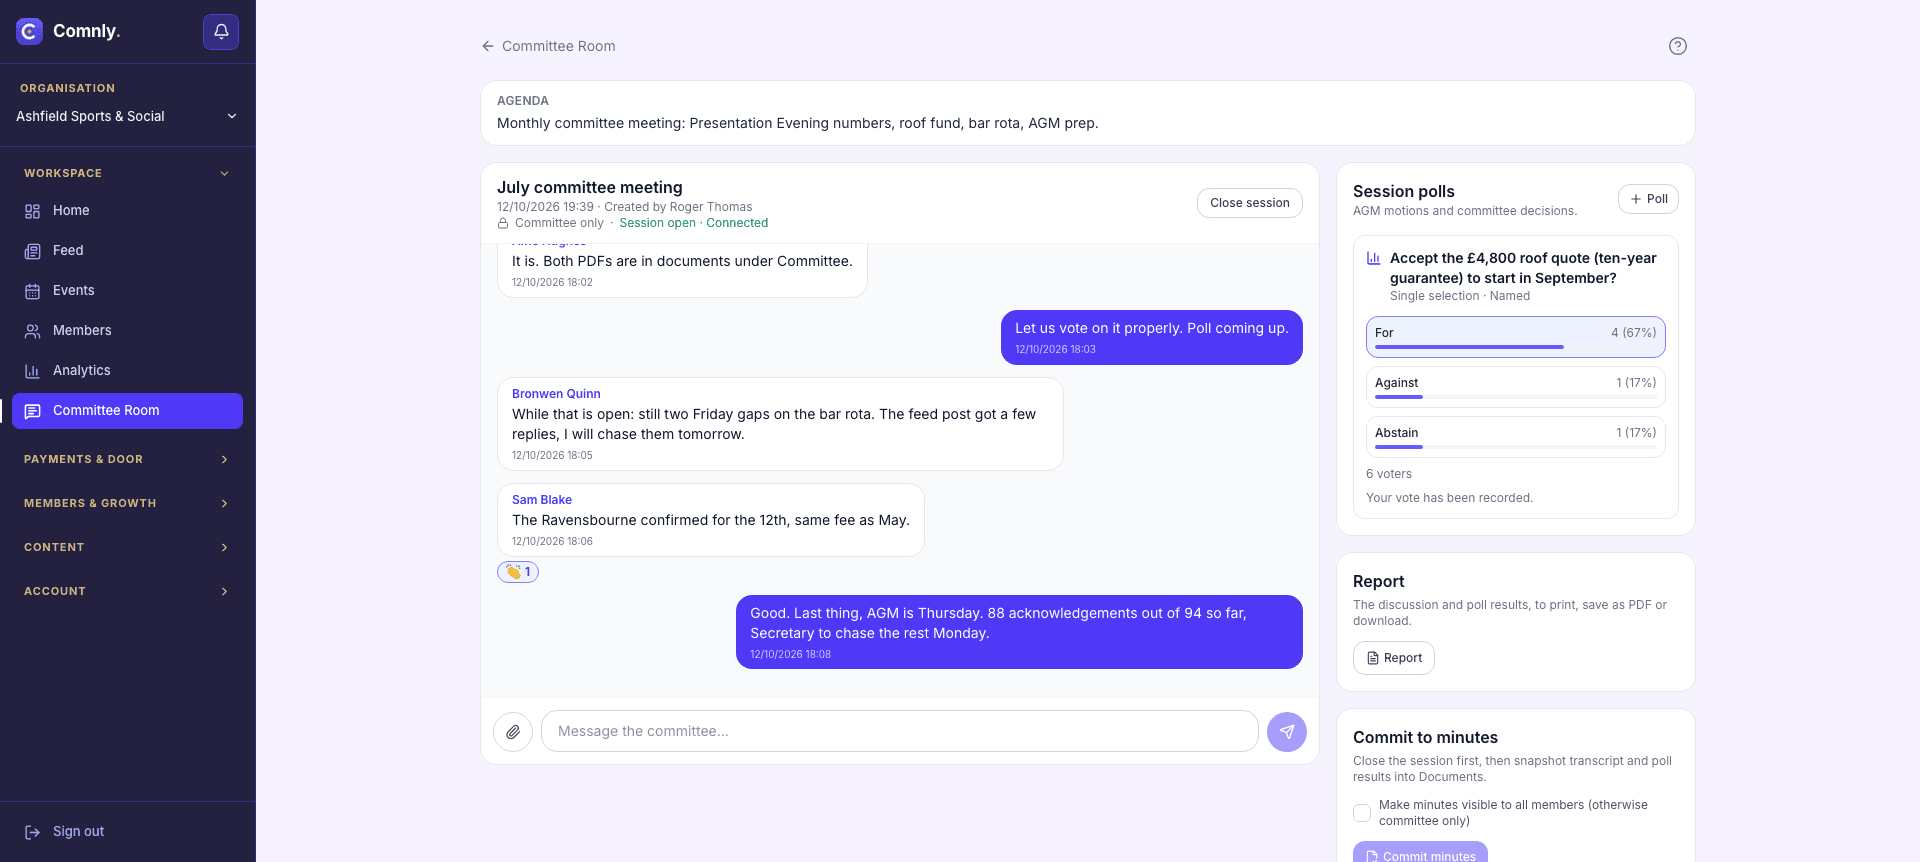Image resolution: width=1920 pixels, height=862 pixels.
Task: Click the Members people icon
Action: click(33, 331)
